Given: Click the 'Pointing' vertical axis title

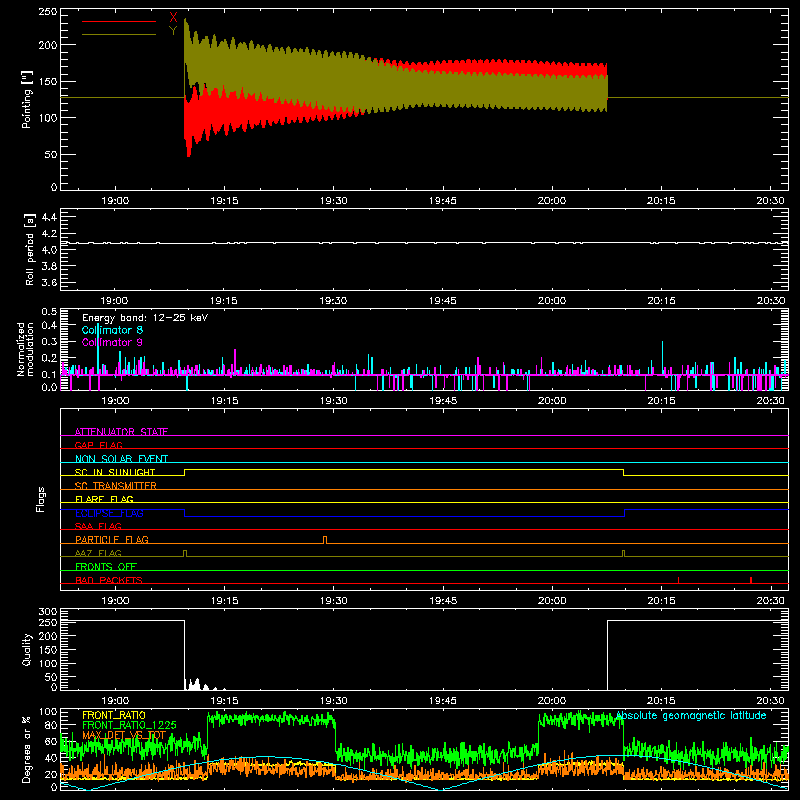Looking at the screenshot, I should point(27,99).
